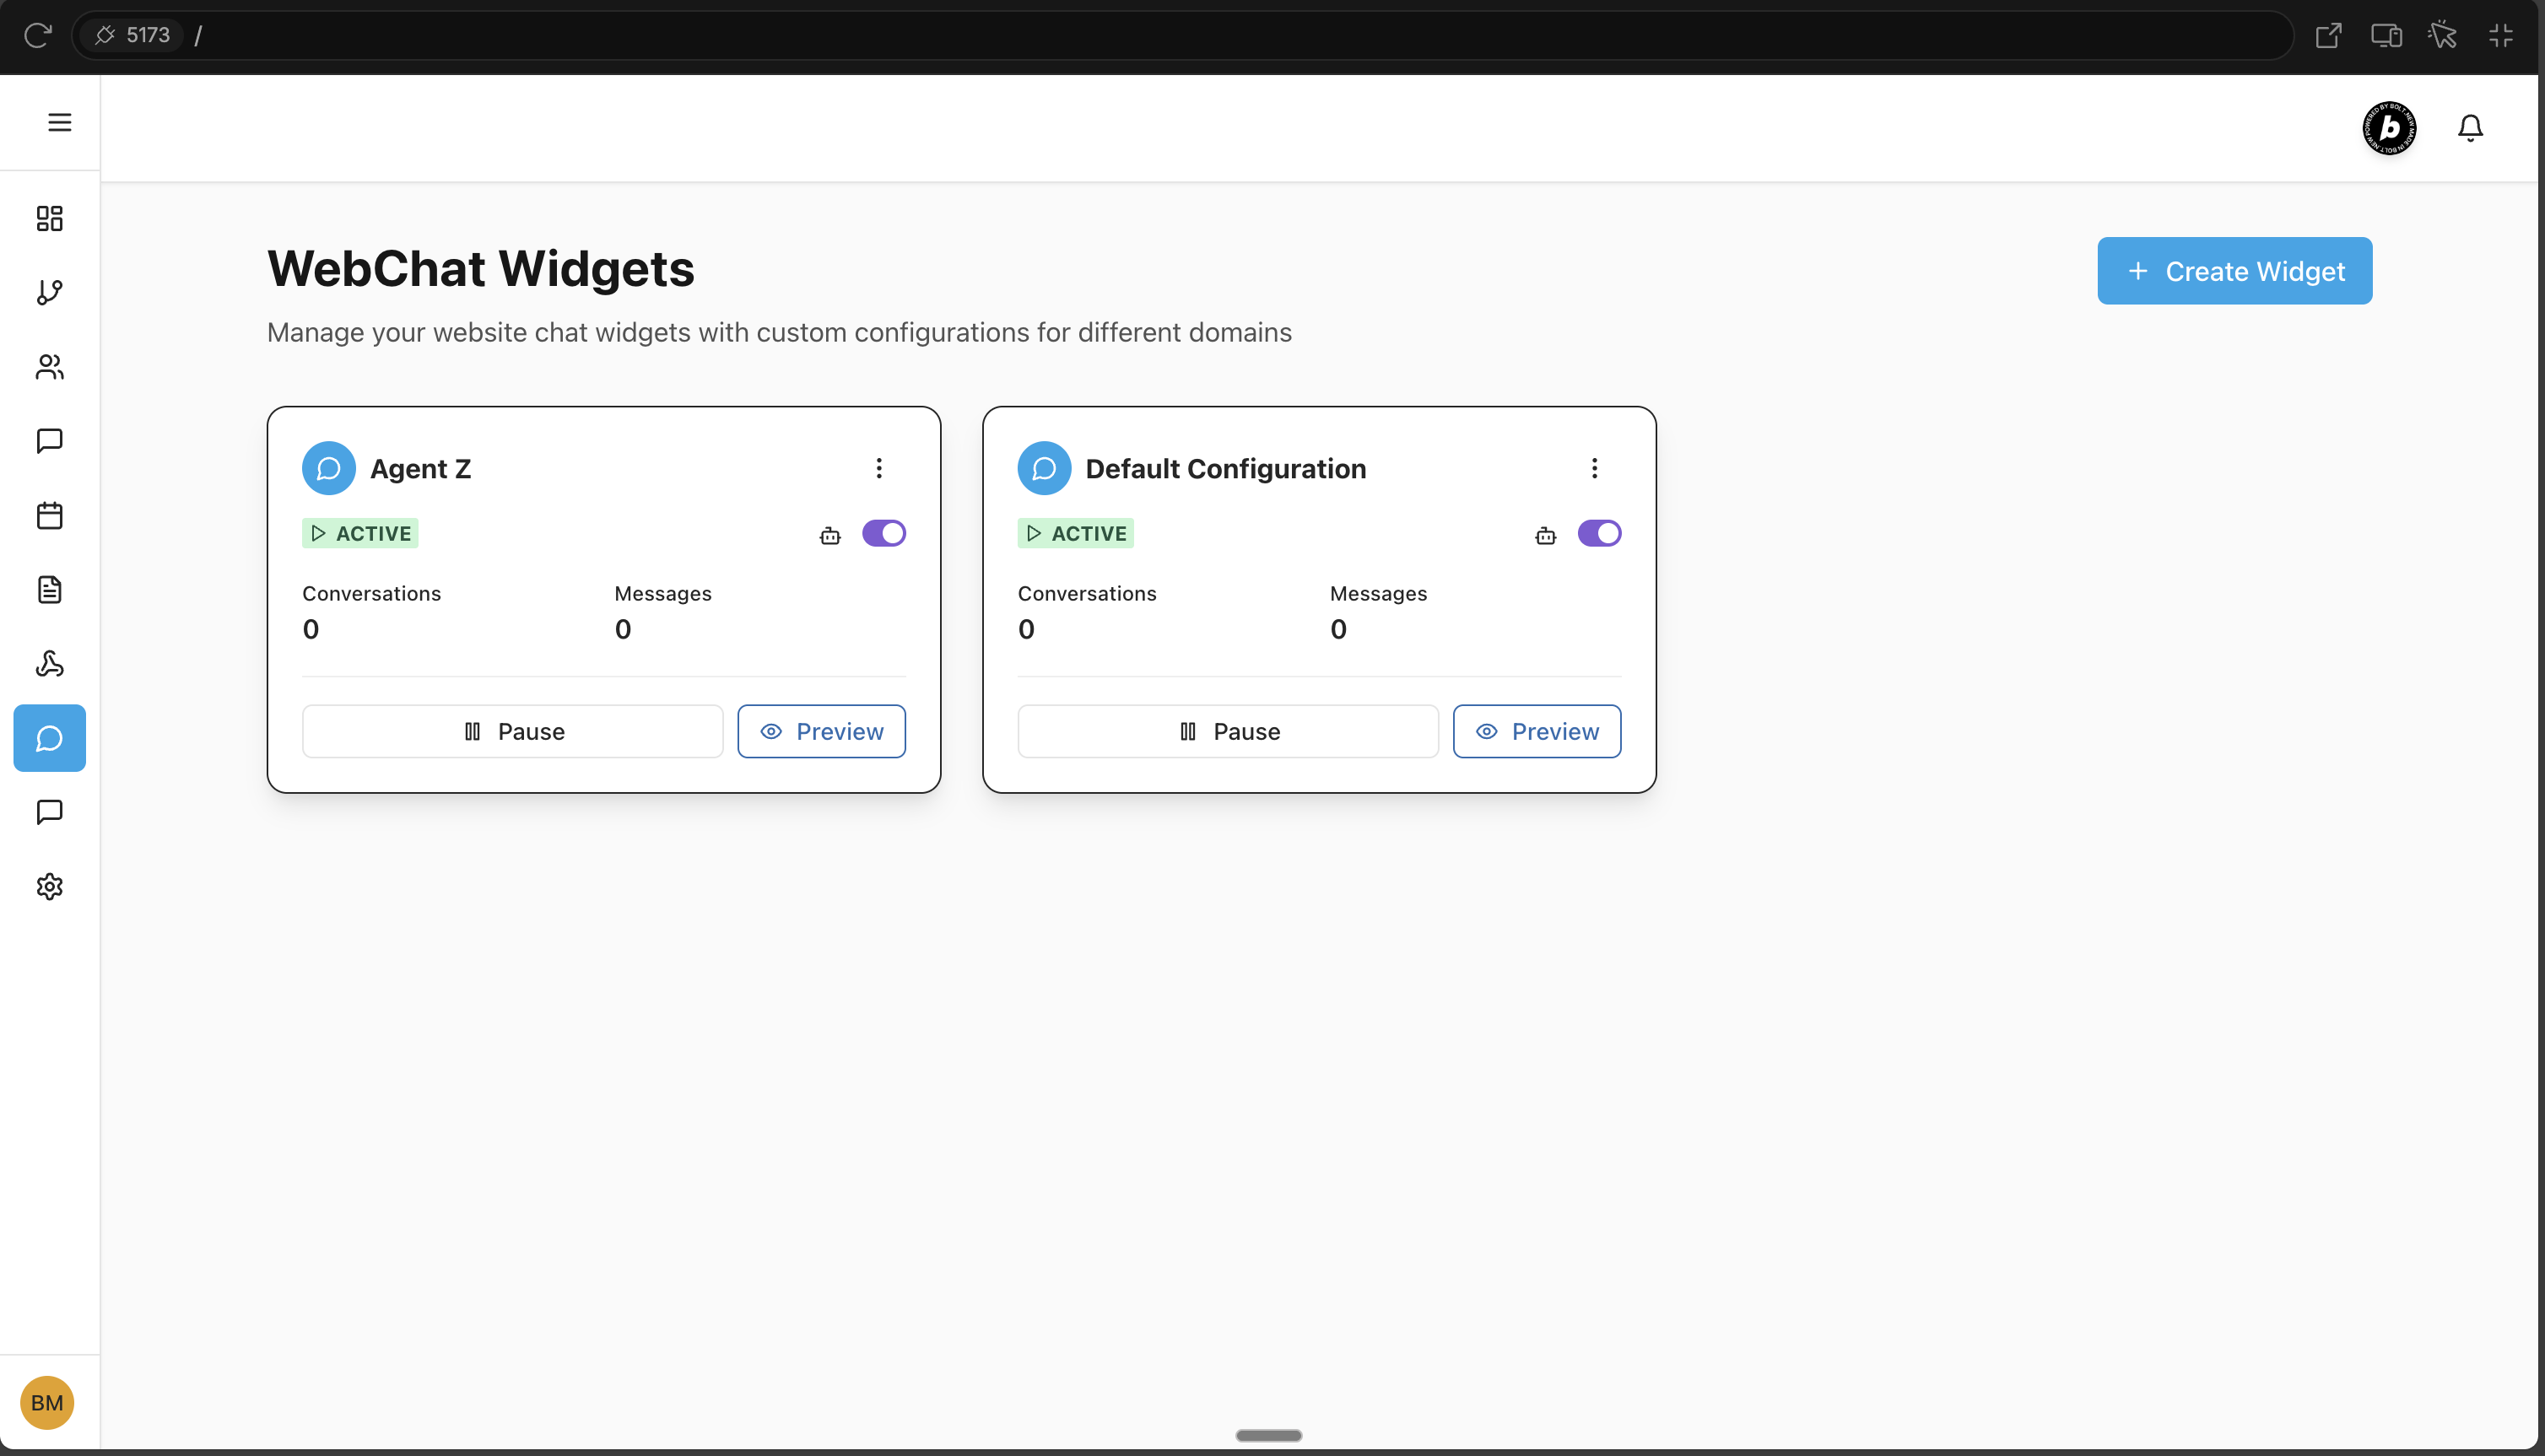Open Agent Z three-dot options menu
The width and height of the screenshot is (2545, 1456).
point(879,468)
